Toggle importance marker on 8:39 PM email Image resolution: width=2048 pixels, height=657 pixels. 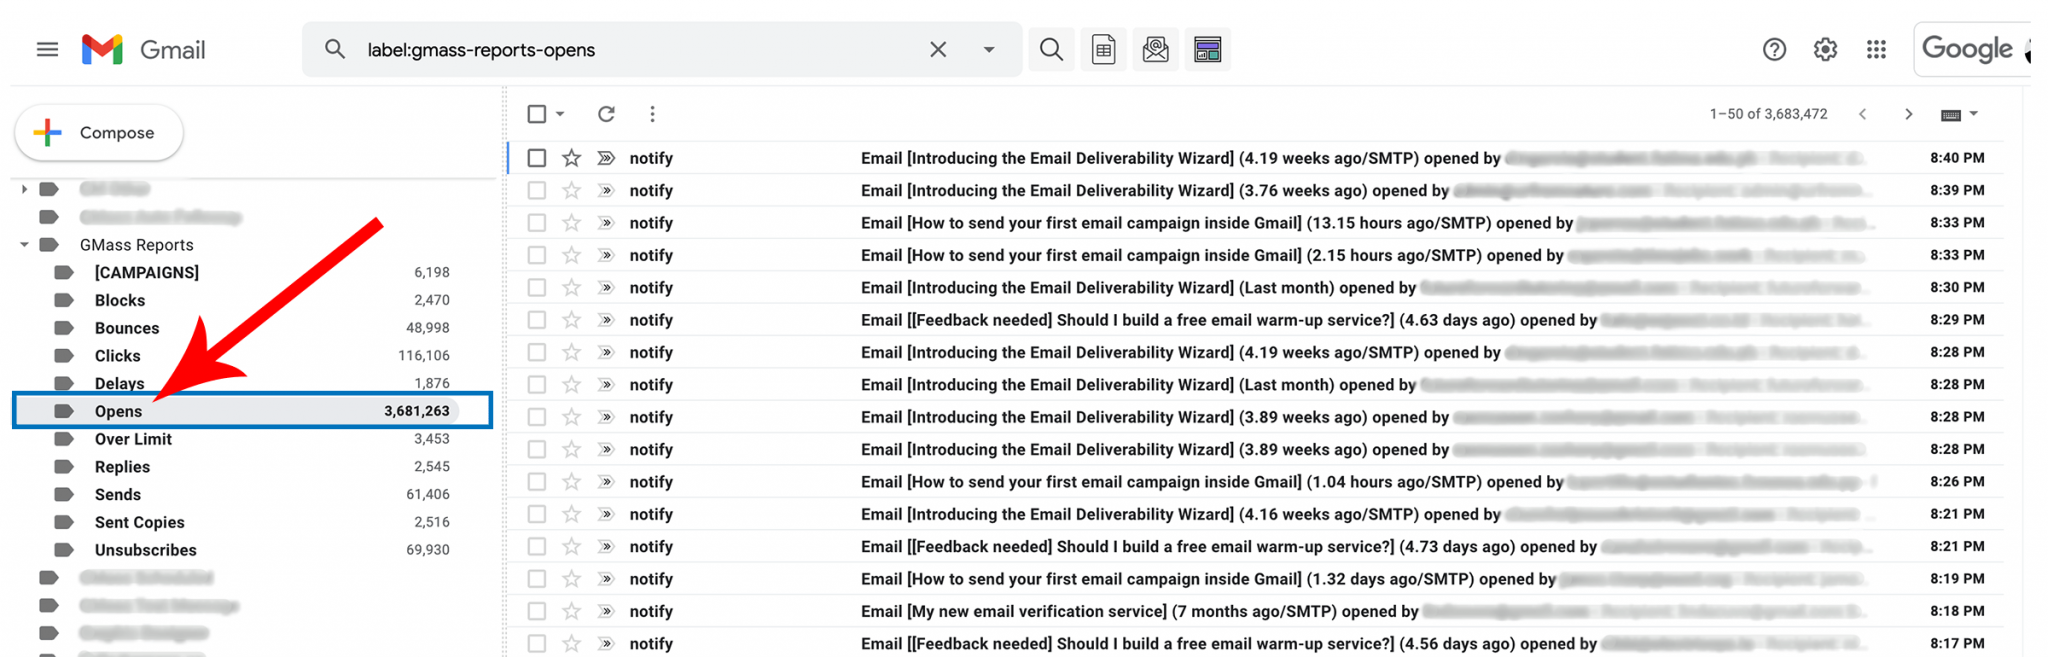(606, 190)
